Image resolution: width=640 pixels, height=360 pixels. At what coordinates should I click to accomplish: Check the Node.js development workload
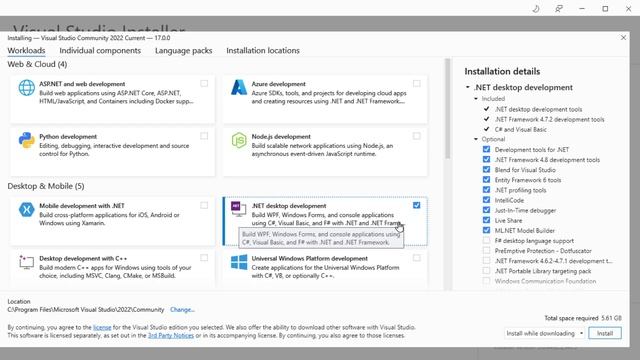pyautogui.click(x=416, y=136)
